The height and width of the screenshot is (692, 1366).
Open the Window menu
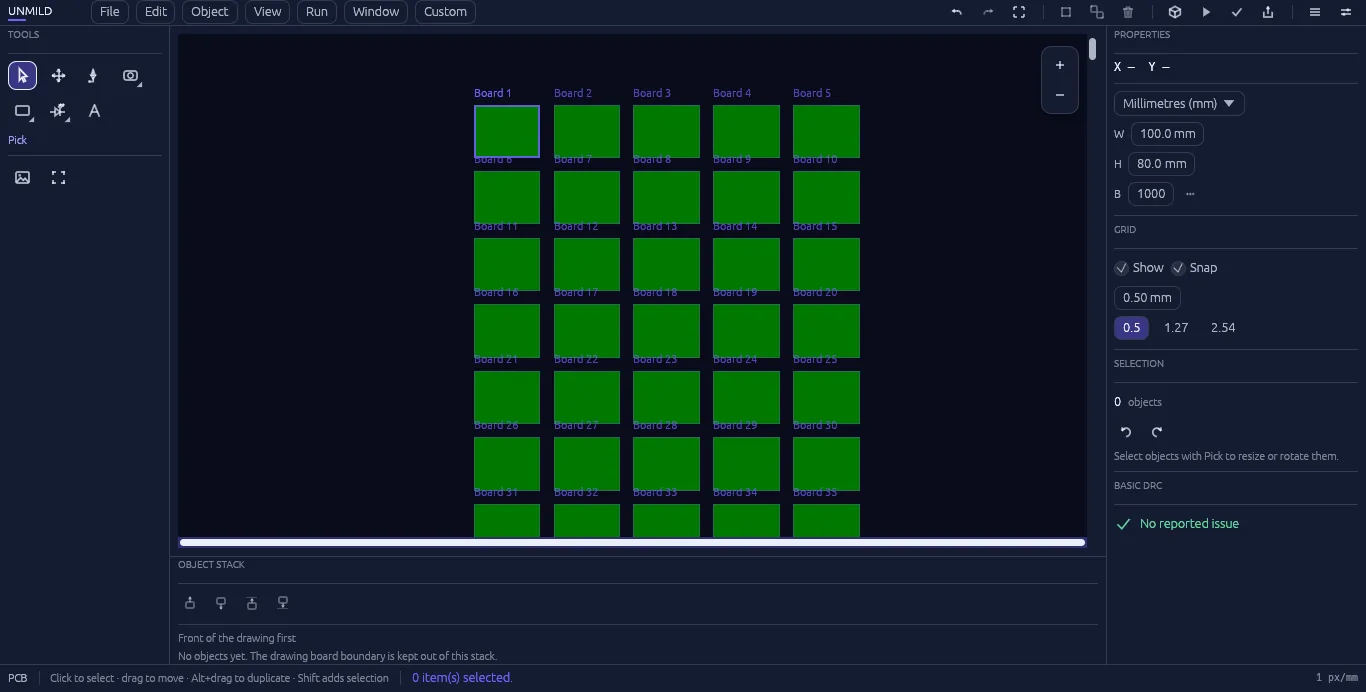[376, 12]
